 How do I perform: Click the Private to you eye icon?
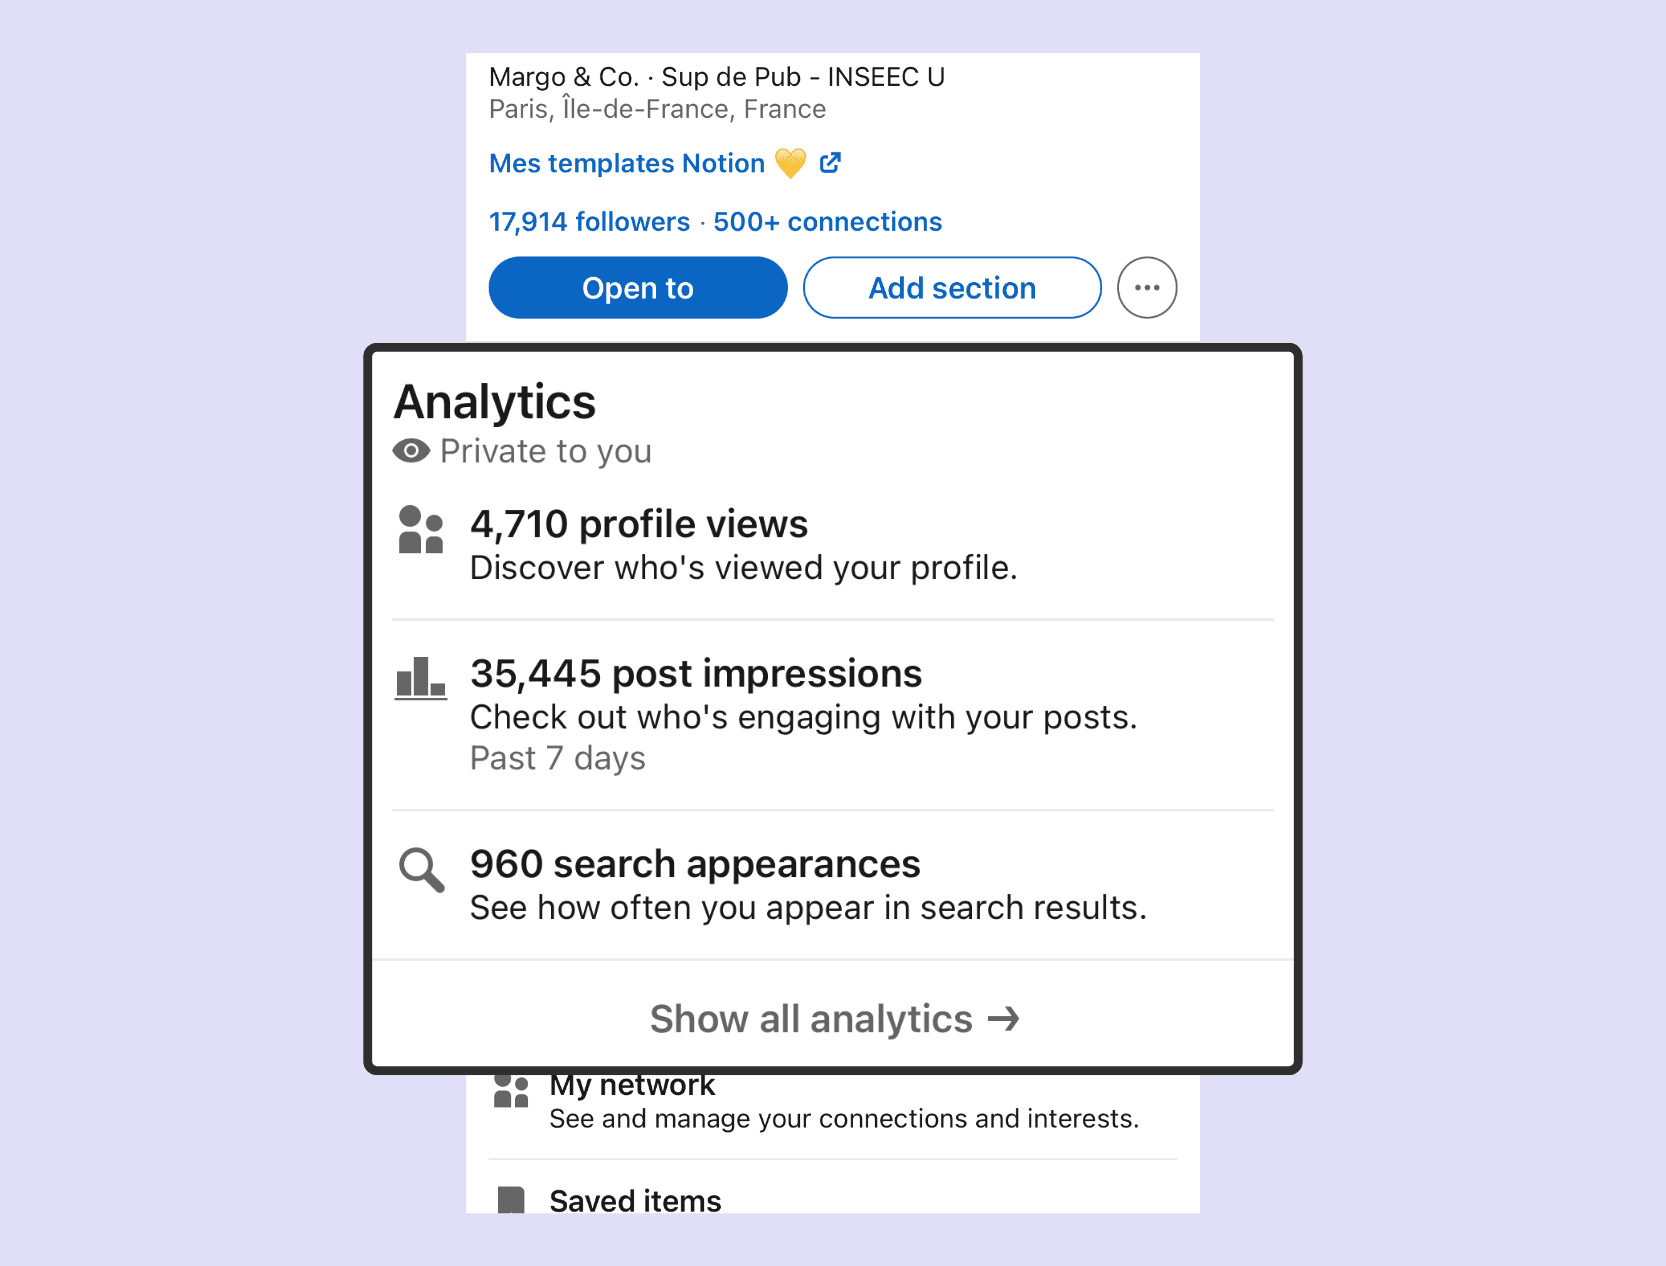point(411,451)
